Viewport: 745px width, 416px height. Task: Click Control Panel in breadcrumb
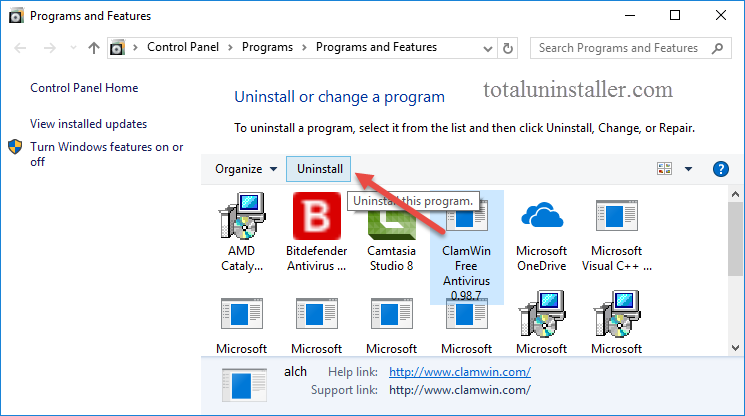[183, 47]
